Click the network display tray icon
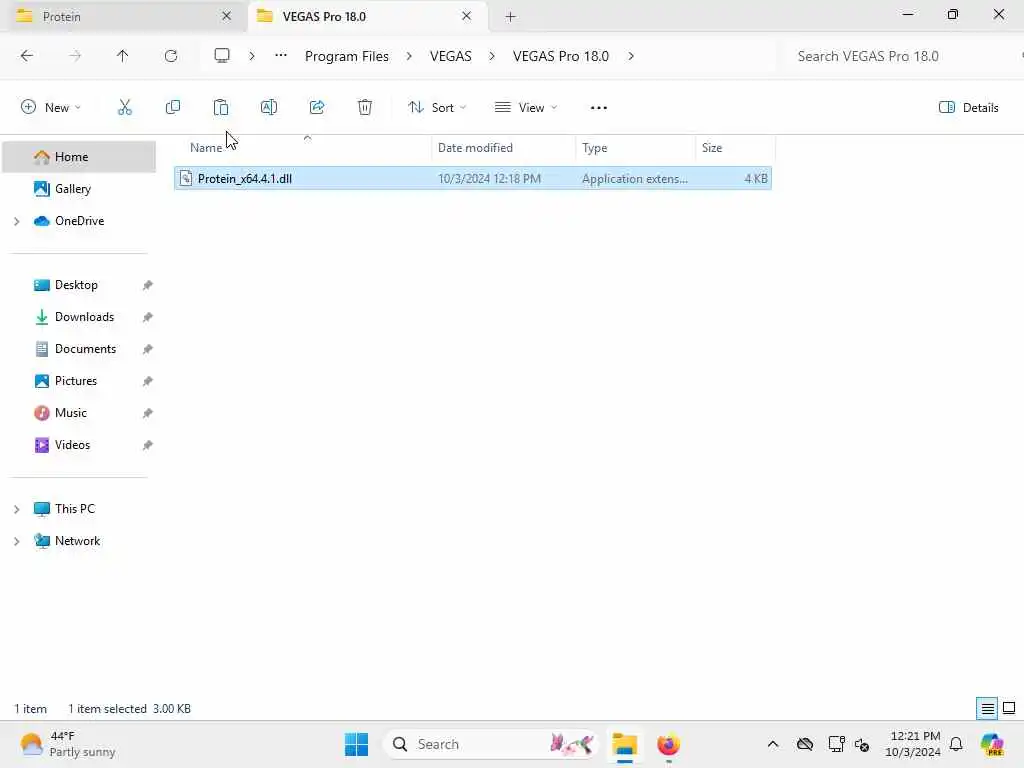Image resolution: width=1024 pixels, height=768 pixels. click(837, 744)
